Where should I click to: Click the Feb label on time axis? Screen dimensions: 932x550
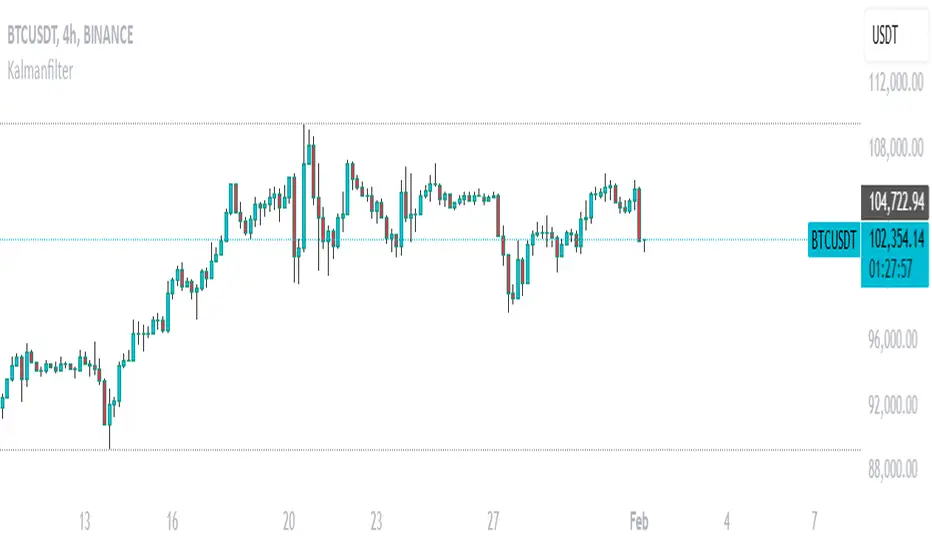tap(639, 521)
